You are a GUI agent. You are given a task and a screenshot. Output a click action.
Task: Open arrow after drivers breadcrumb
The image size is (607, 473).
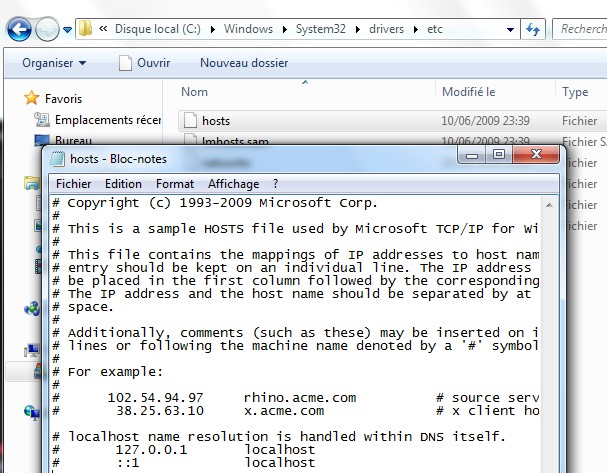pyautogui.click(x=416, y=29)
